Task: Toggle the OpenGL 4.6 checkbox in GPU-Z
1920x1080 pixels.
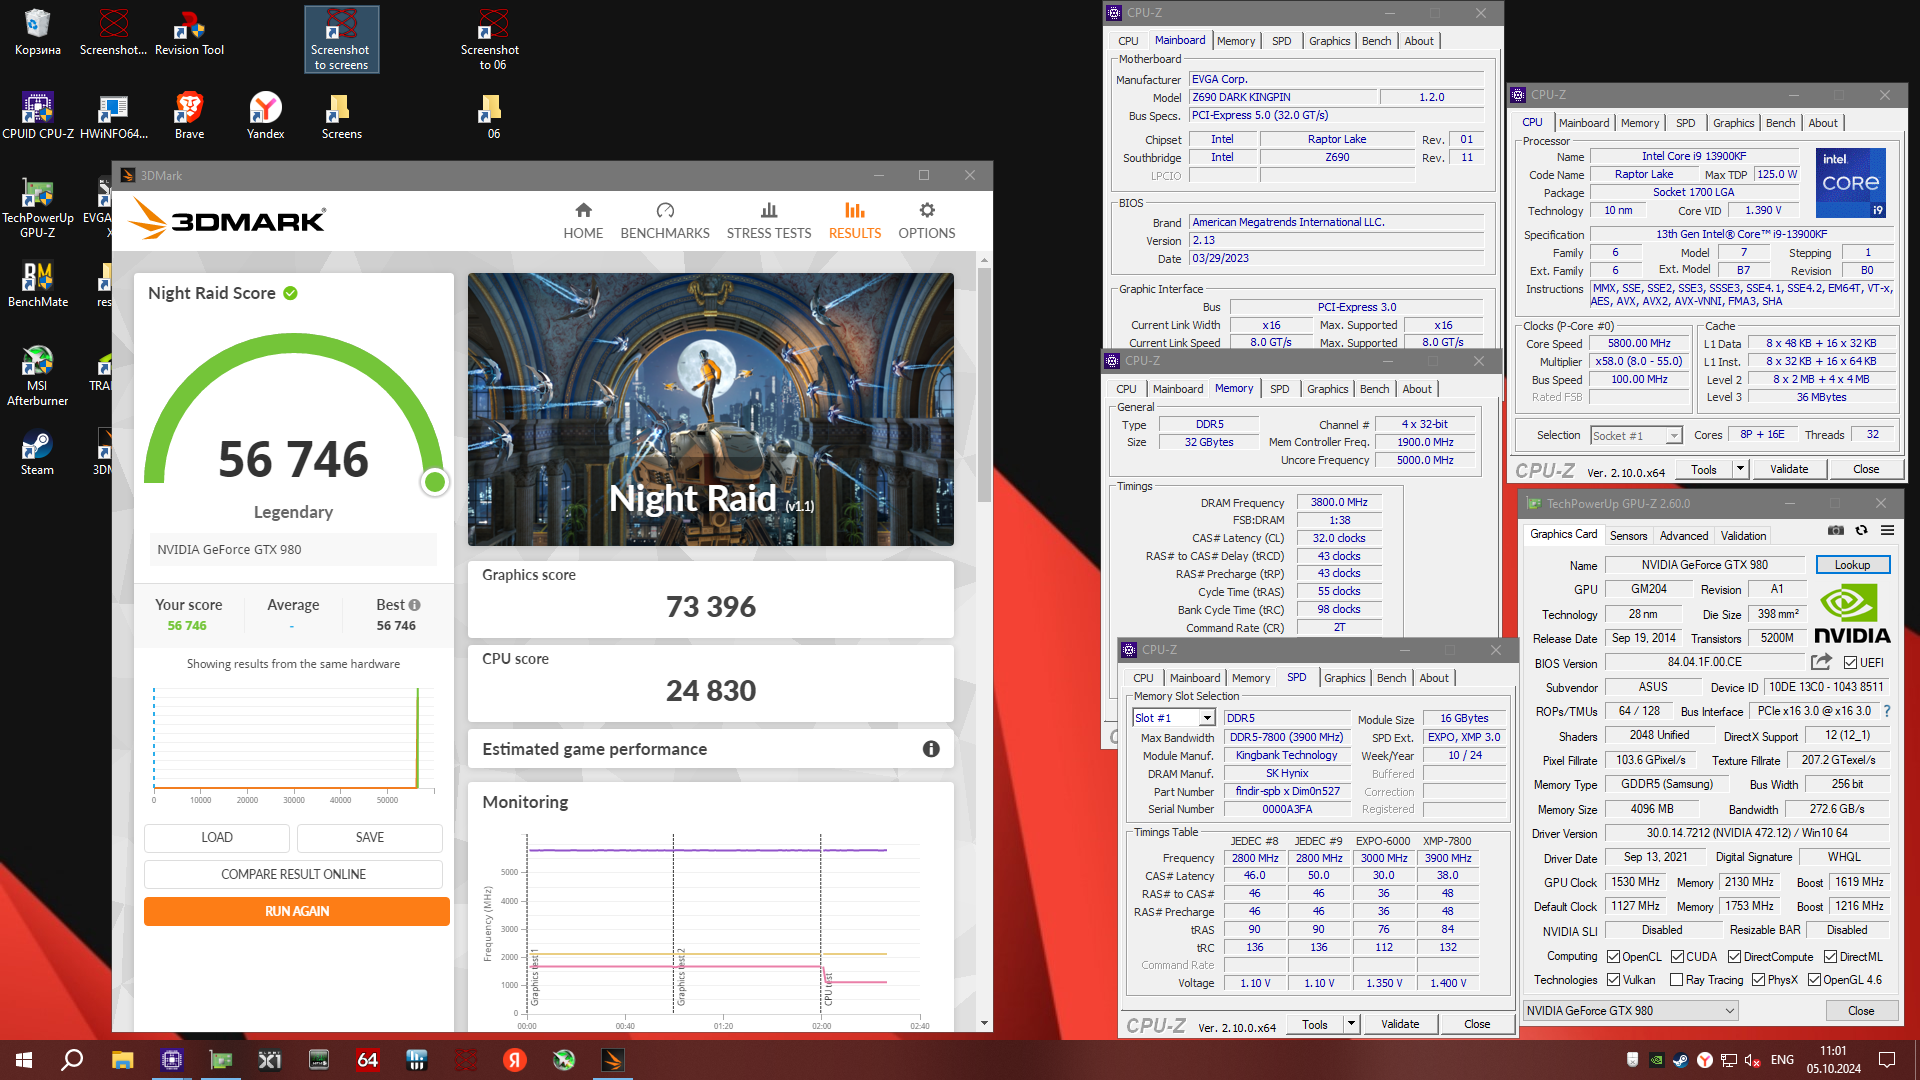Action: tap(1814, 980)
